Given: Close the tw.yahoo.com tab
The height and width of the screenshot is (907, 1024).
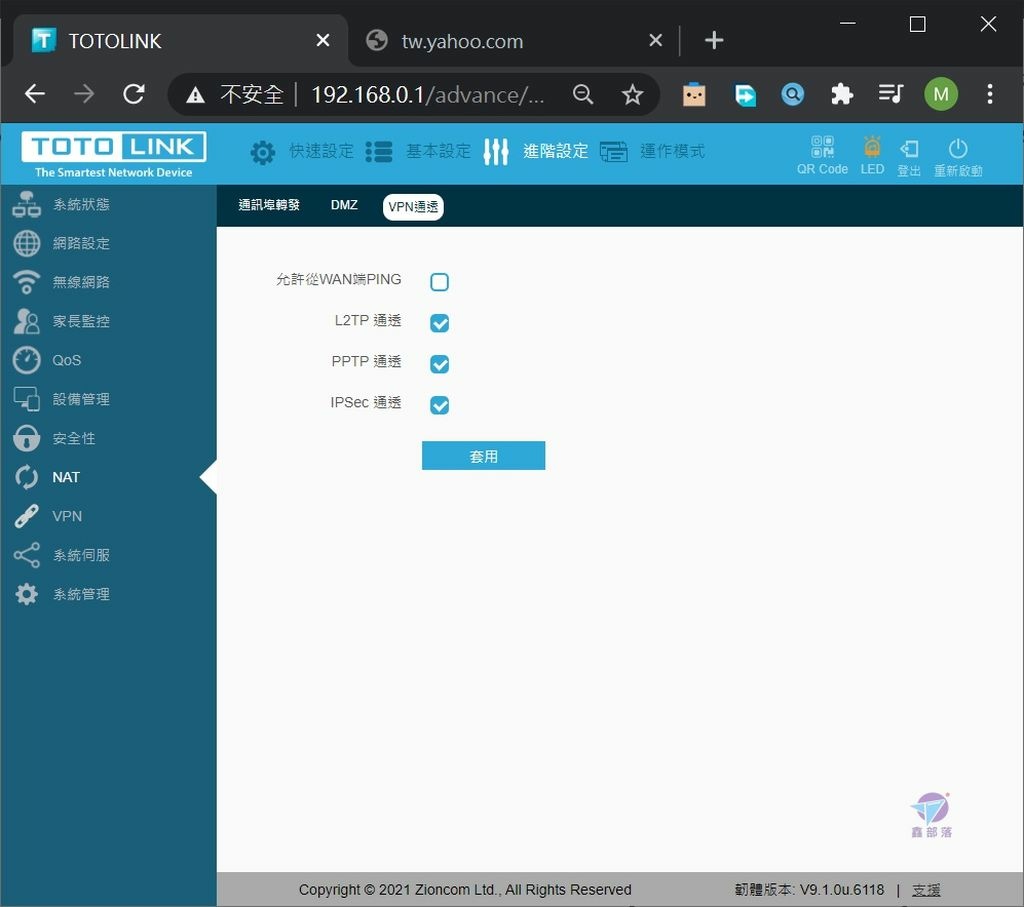Looking at the screenshot, I should tap(656, 40).
